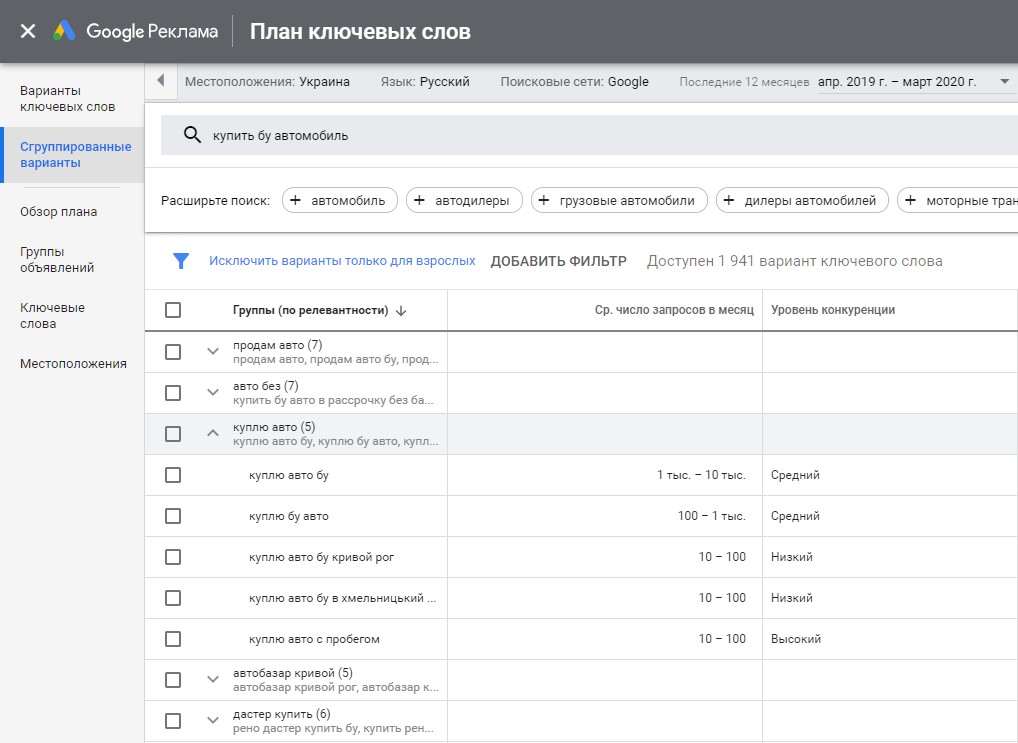Click the 'ДОБАВИТЬ ФИЛЬТР' button
Viewport: 1018px width, 743px height.
pos(558,261)
